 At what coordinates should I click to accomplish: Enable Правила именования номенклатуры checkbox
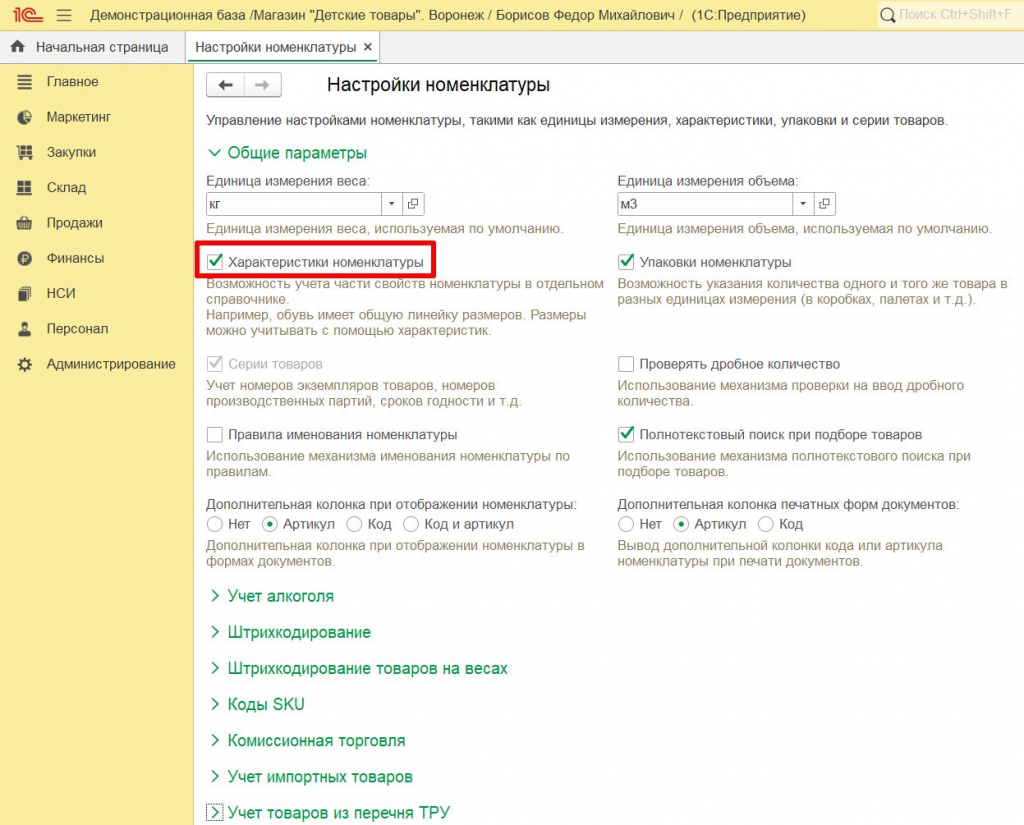pyautogui.click(x=214, y=434)
